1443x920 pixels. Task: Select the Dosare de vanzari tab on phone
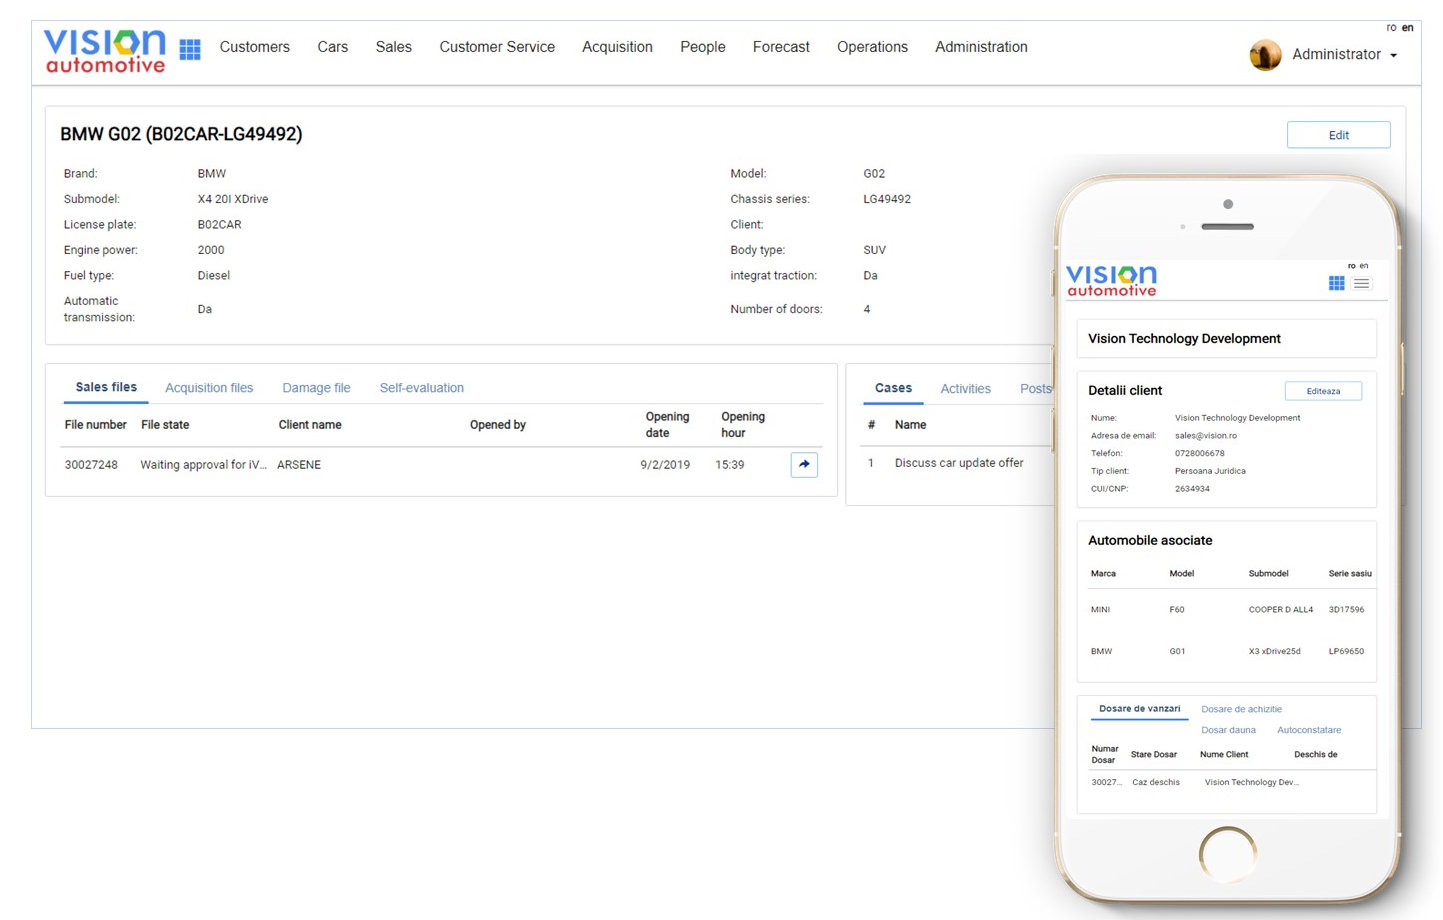pyautogui.click(x=1139, y=709)
